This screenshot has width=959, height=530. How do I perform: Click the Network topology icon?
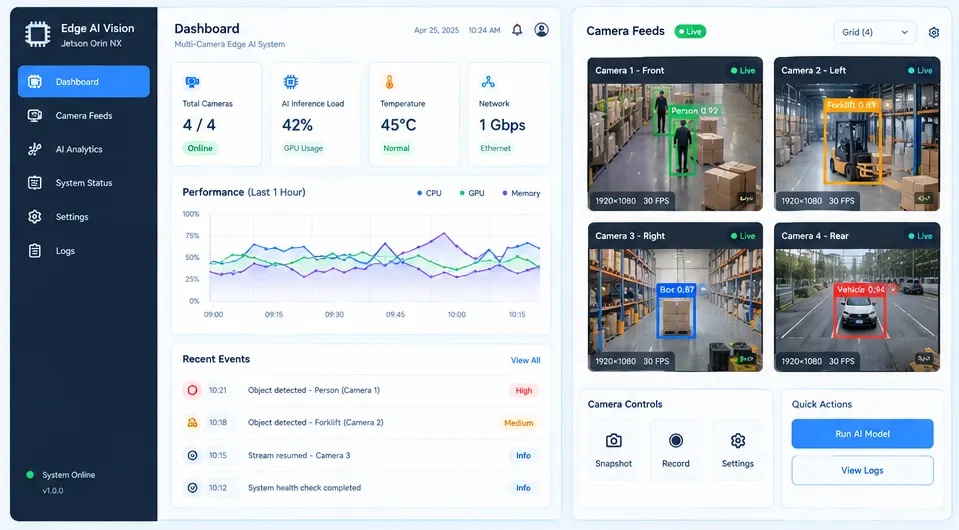tap(487, 82)
